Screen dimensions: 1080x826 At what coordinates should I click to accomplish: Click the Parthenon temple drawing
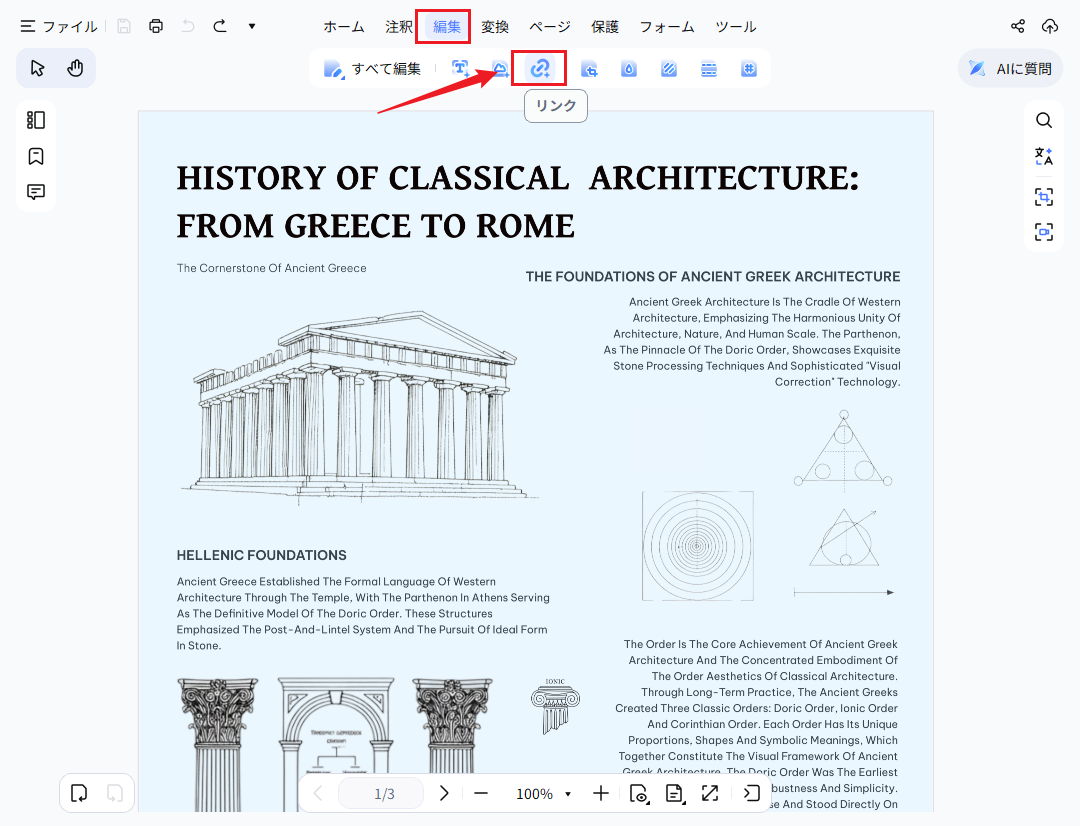pos(359,406)
